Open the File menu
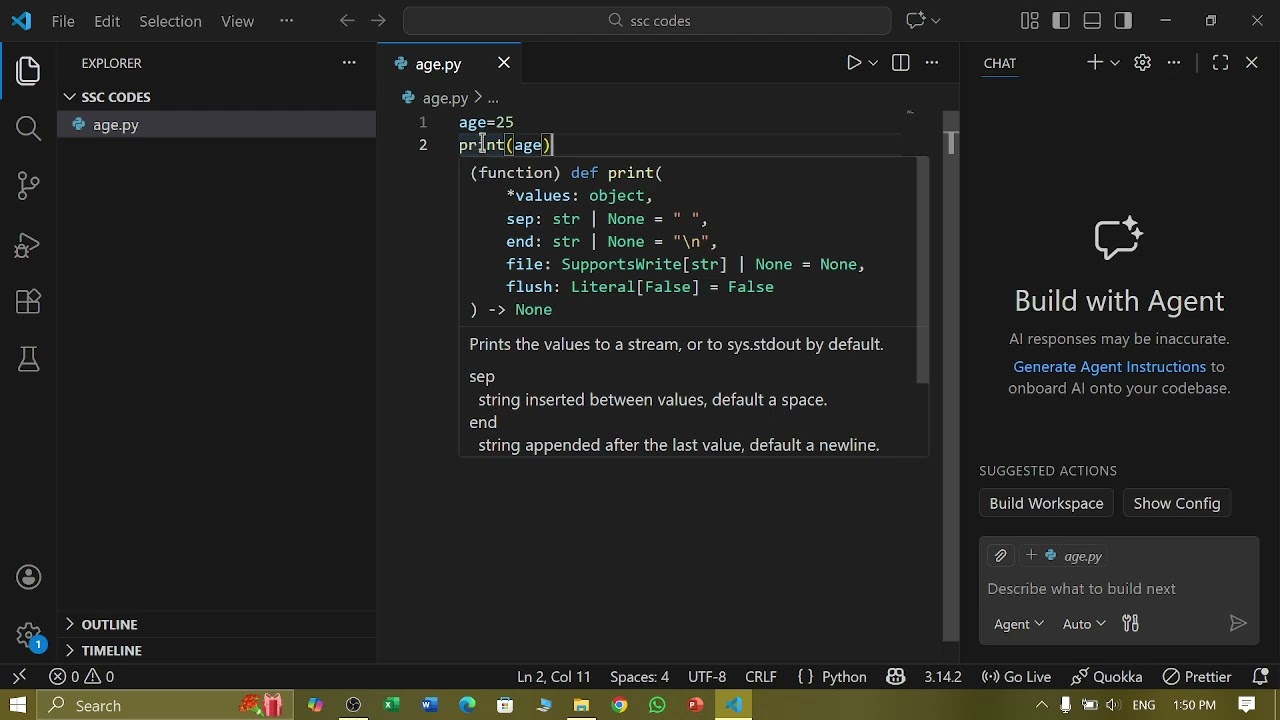Image resolution: width=1280 pixels, height=720 pixels. [63, 21]
